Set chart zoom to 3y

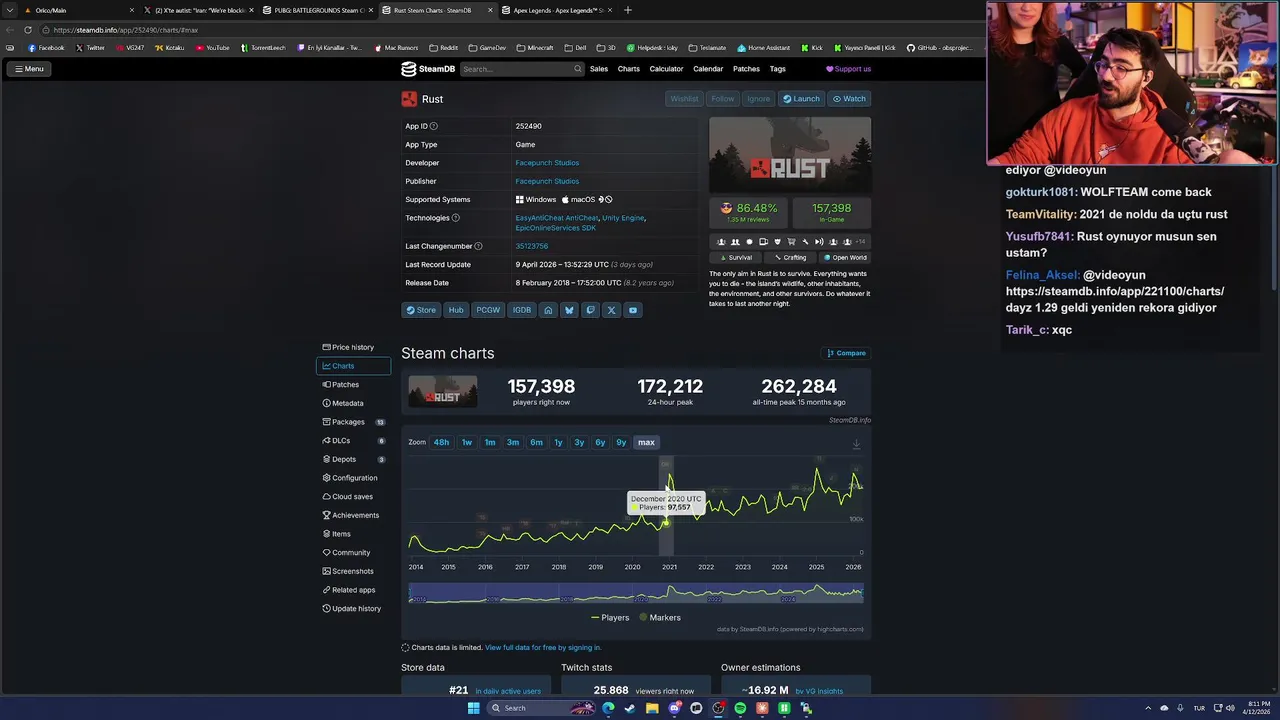(579, 442)
